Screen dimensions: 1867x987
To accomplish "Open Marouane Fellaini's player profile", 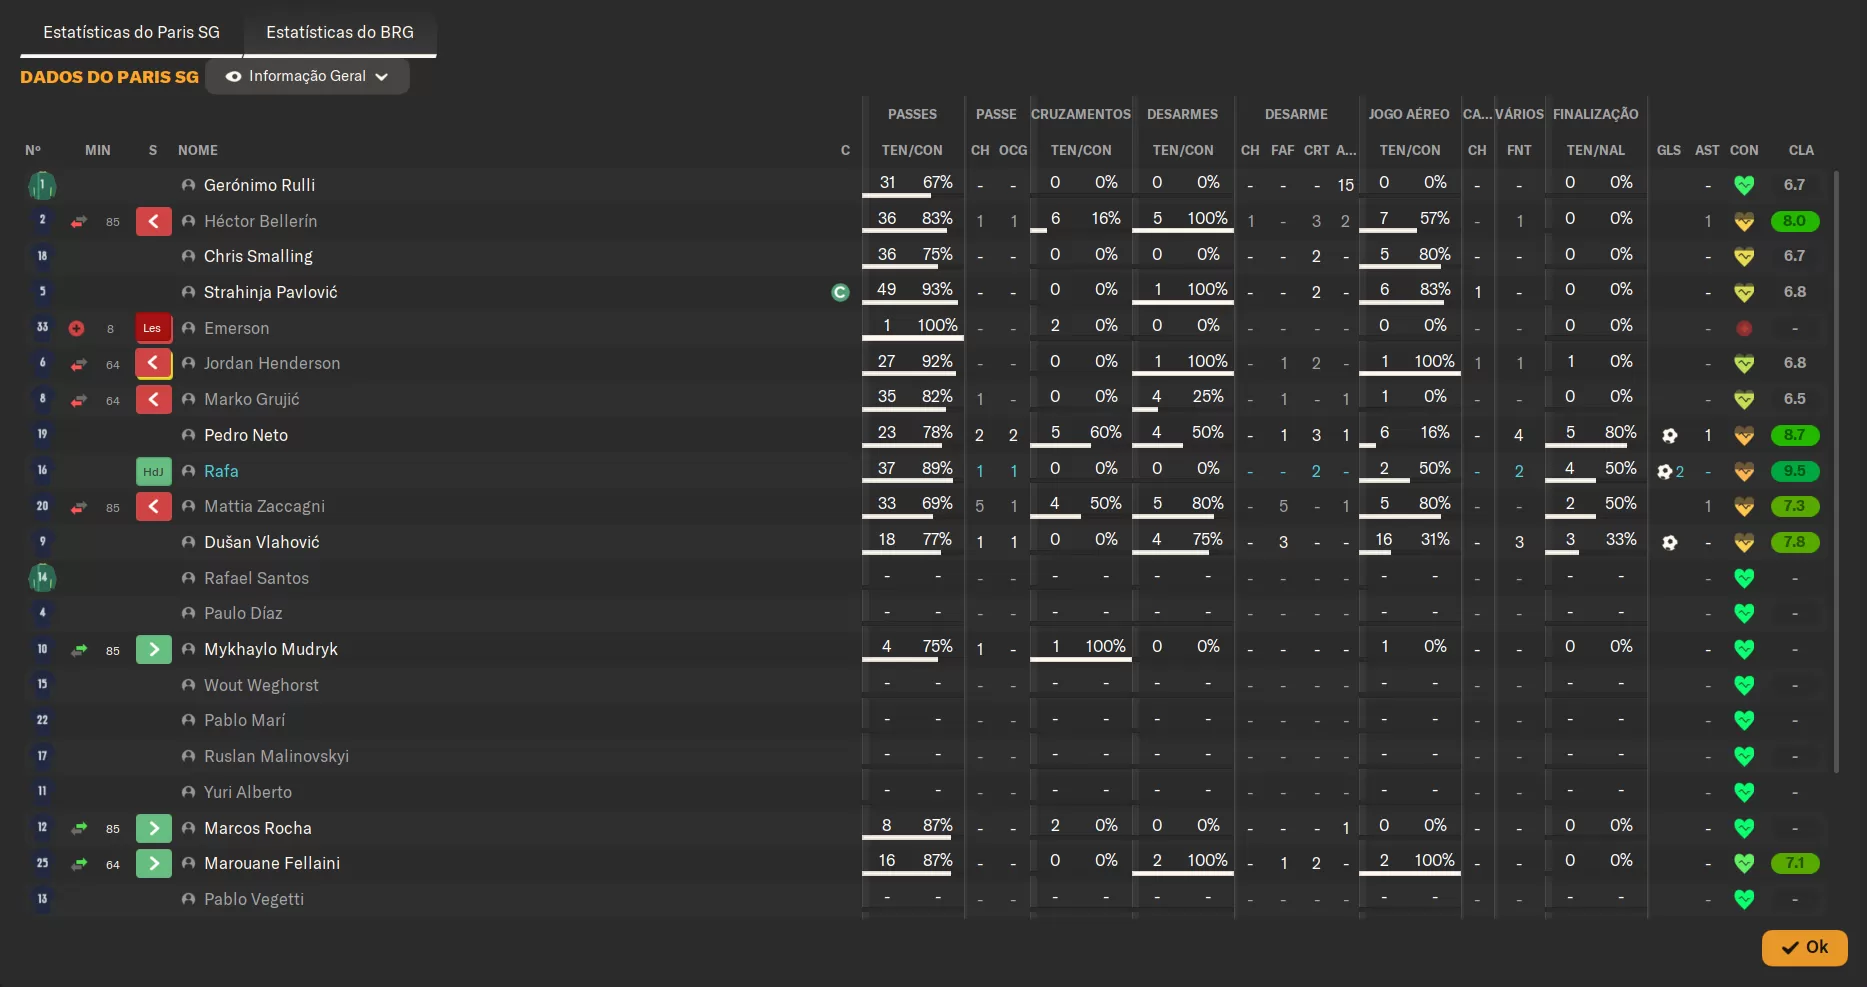I will [272, 863].
